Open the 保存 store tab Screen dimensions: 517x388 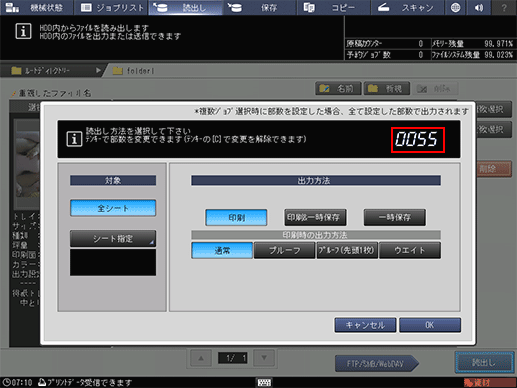tap(260, 7)
